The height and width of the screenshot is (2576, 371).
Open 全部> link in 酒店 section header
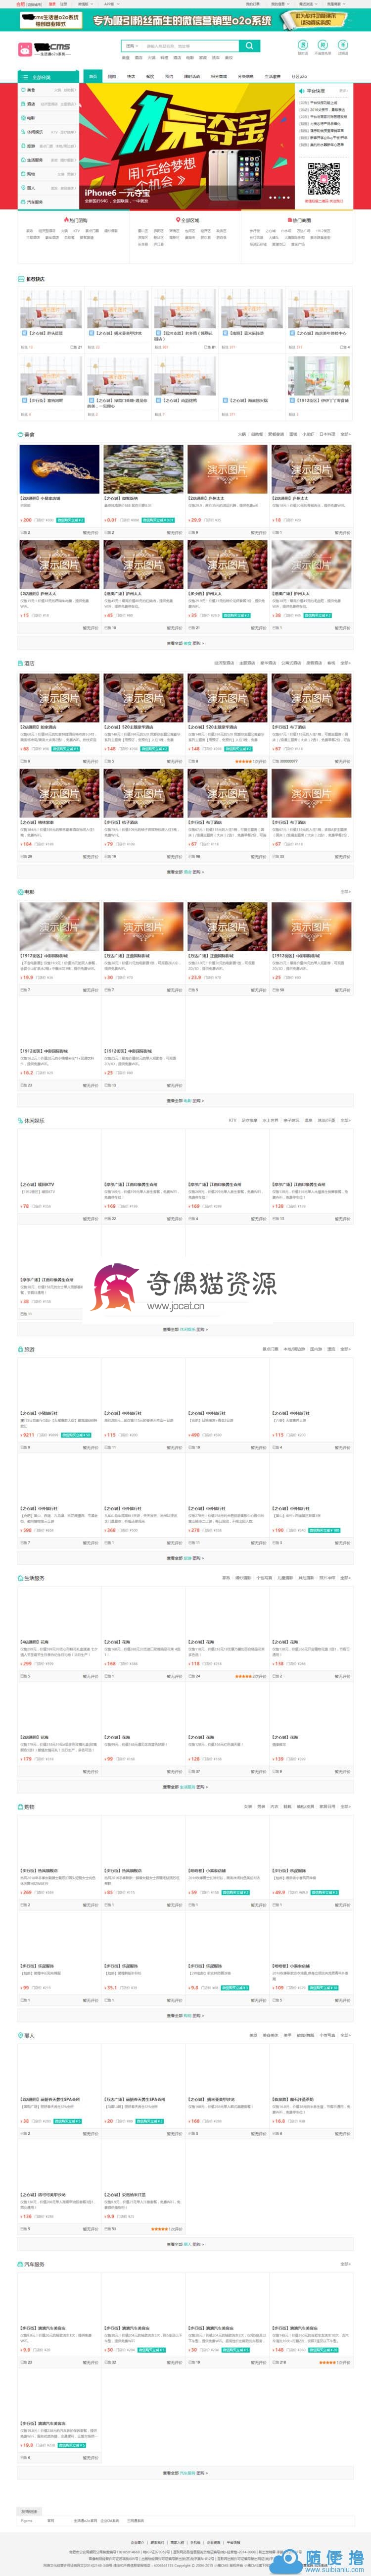[x=346, y=663]
